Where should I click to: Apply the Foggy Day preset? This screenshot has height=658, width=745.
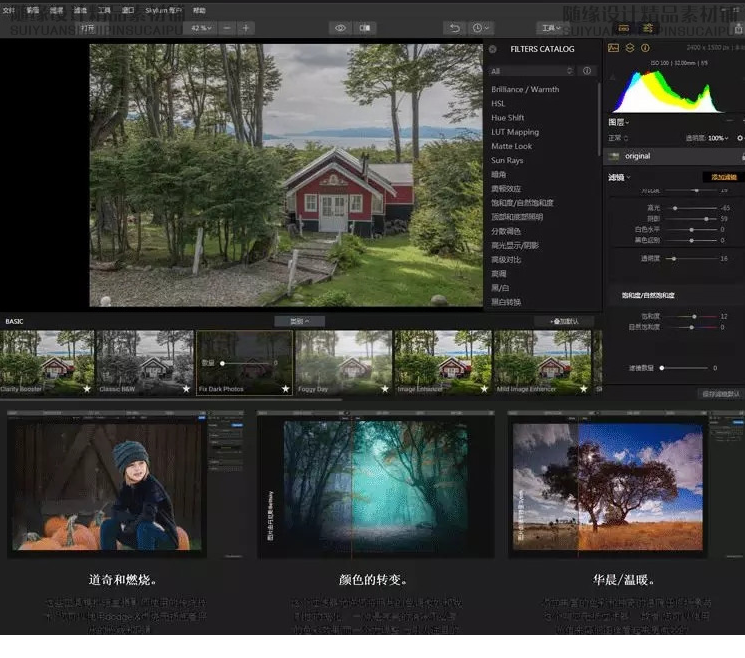point(344,363)
